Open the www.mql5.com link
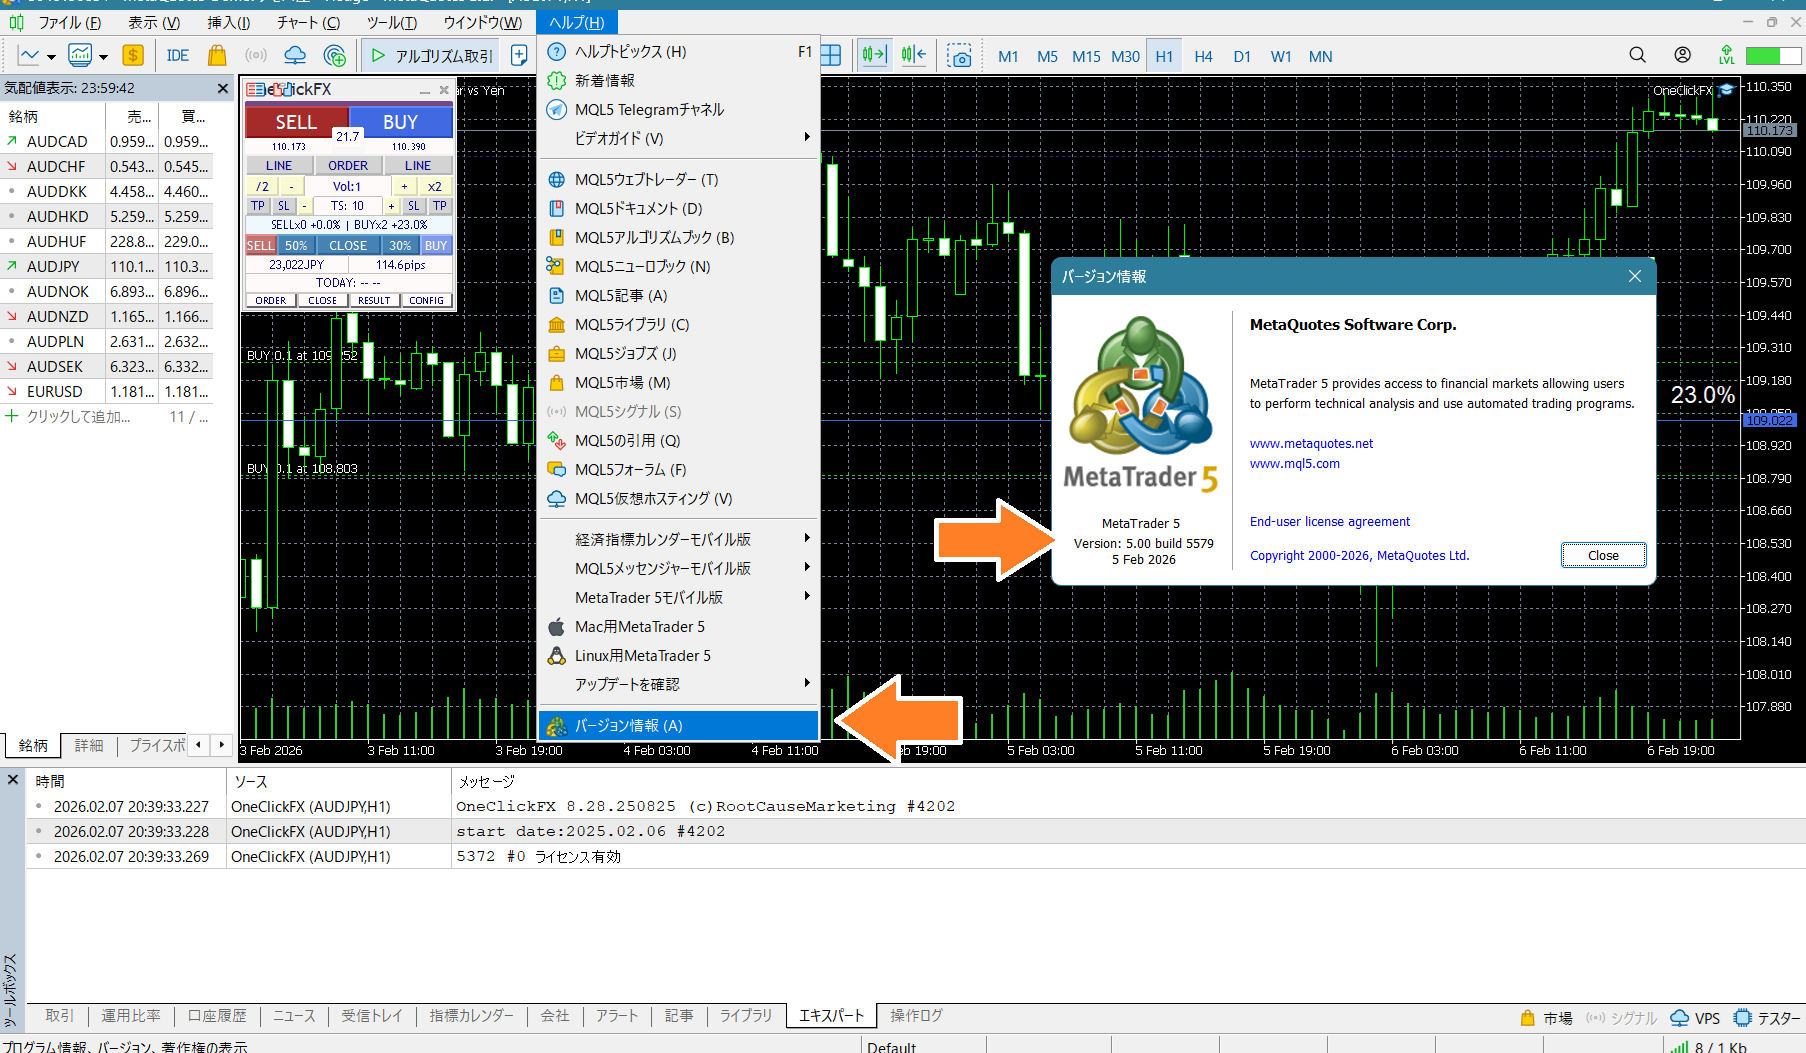The height and width of the screenshot is (1053, 1806). [1294, 464]
